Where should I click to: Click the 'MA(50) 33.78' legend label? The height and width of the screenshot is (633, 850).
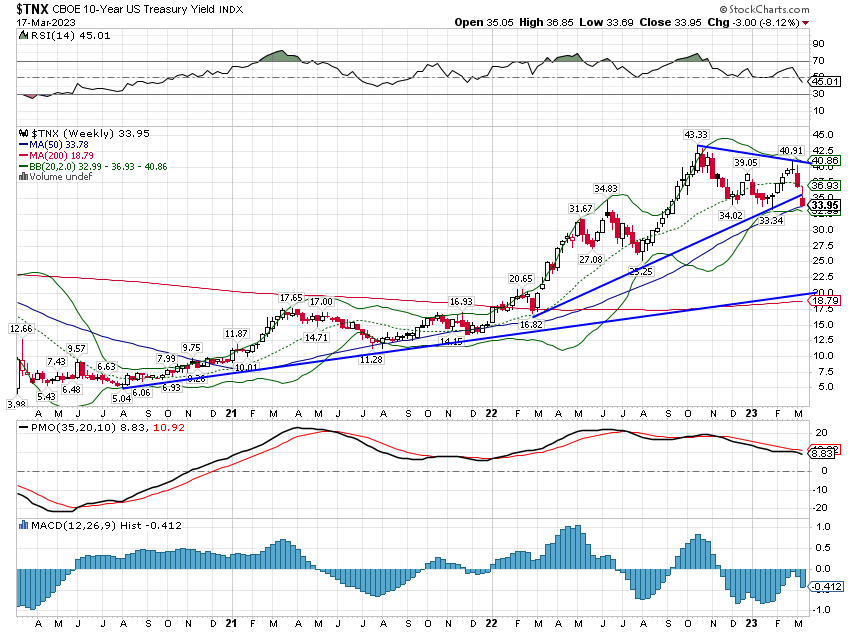pyautogui.click(x=59, y=145)
